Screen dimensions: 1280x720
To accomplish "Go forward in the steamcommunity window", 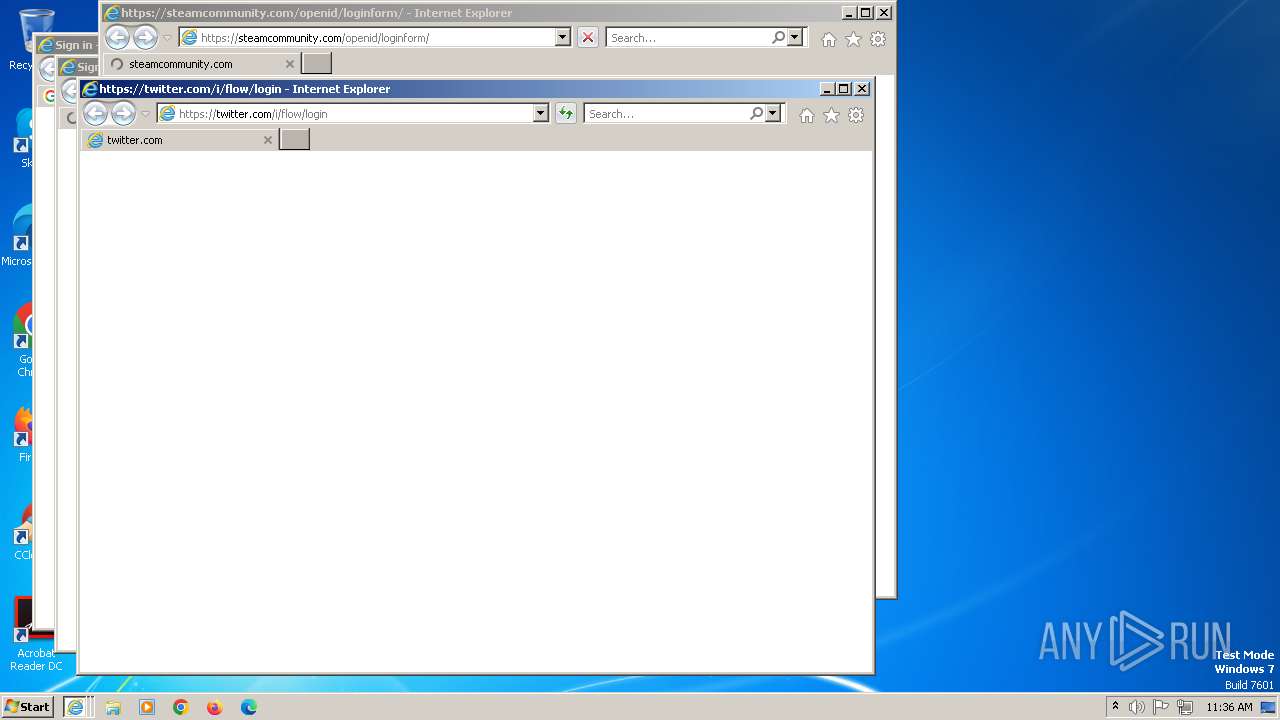I will click(x=145, y=38).
